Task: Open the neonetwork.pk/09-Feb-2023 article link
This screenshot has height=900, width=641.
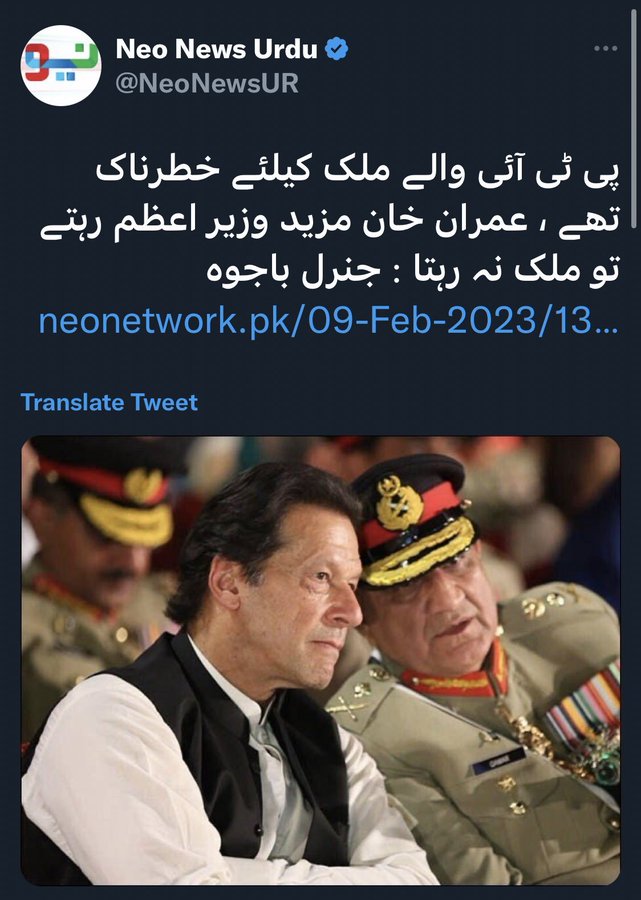Action: click(x=328, y=321)
